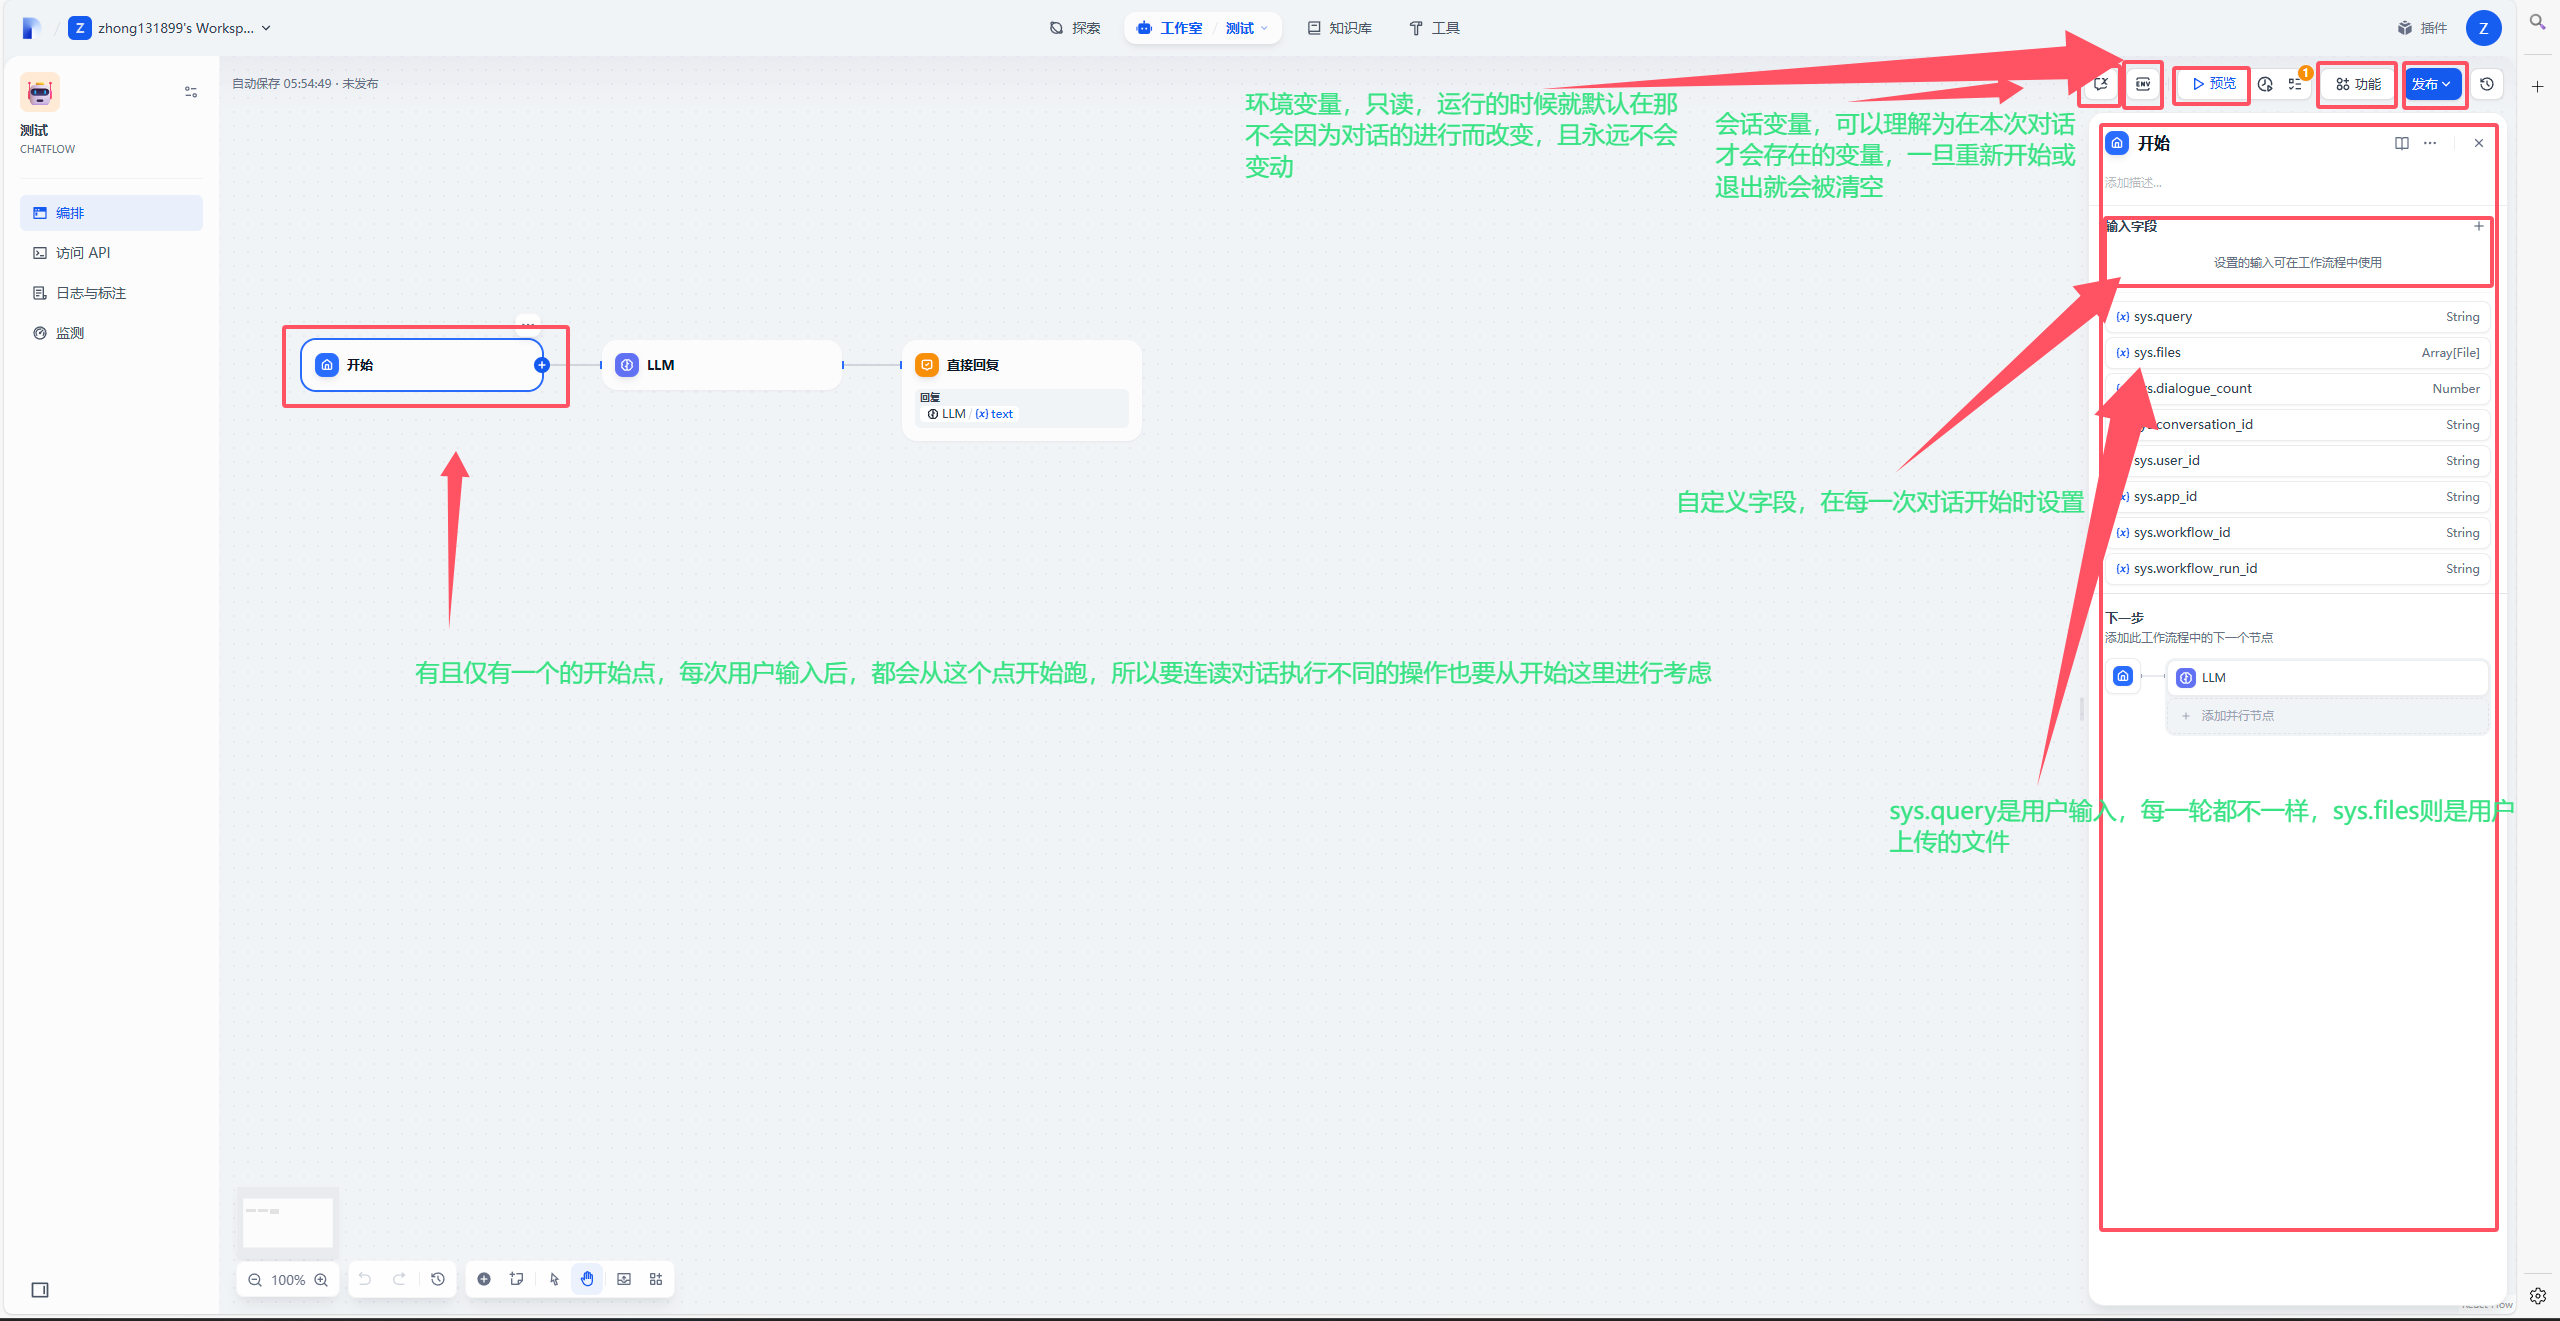Go to 访问 API in sidebar
2560x1321 pixels.
83,253
